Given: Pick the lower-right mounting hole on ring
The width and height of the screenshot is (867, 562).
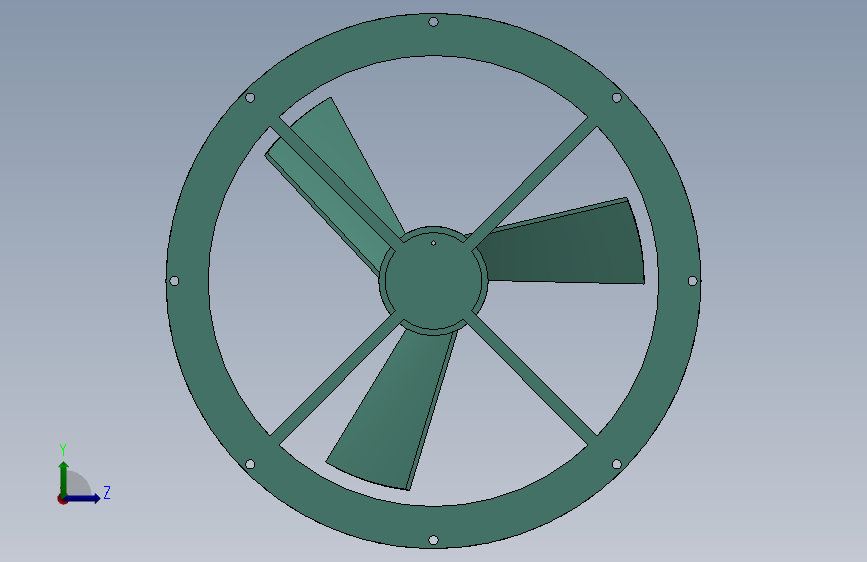Looking at the screenshot, I should (617, 464).
